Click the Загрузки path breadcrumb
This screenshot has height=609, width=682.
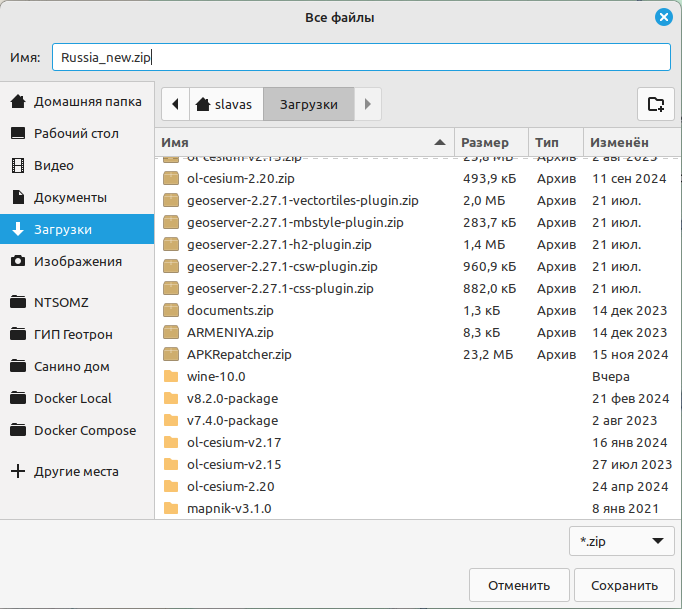click(x=308, y=104)
